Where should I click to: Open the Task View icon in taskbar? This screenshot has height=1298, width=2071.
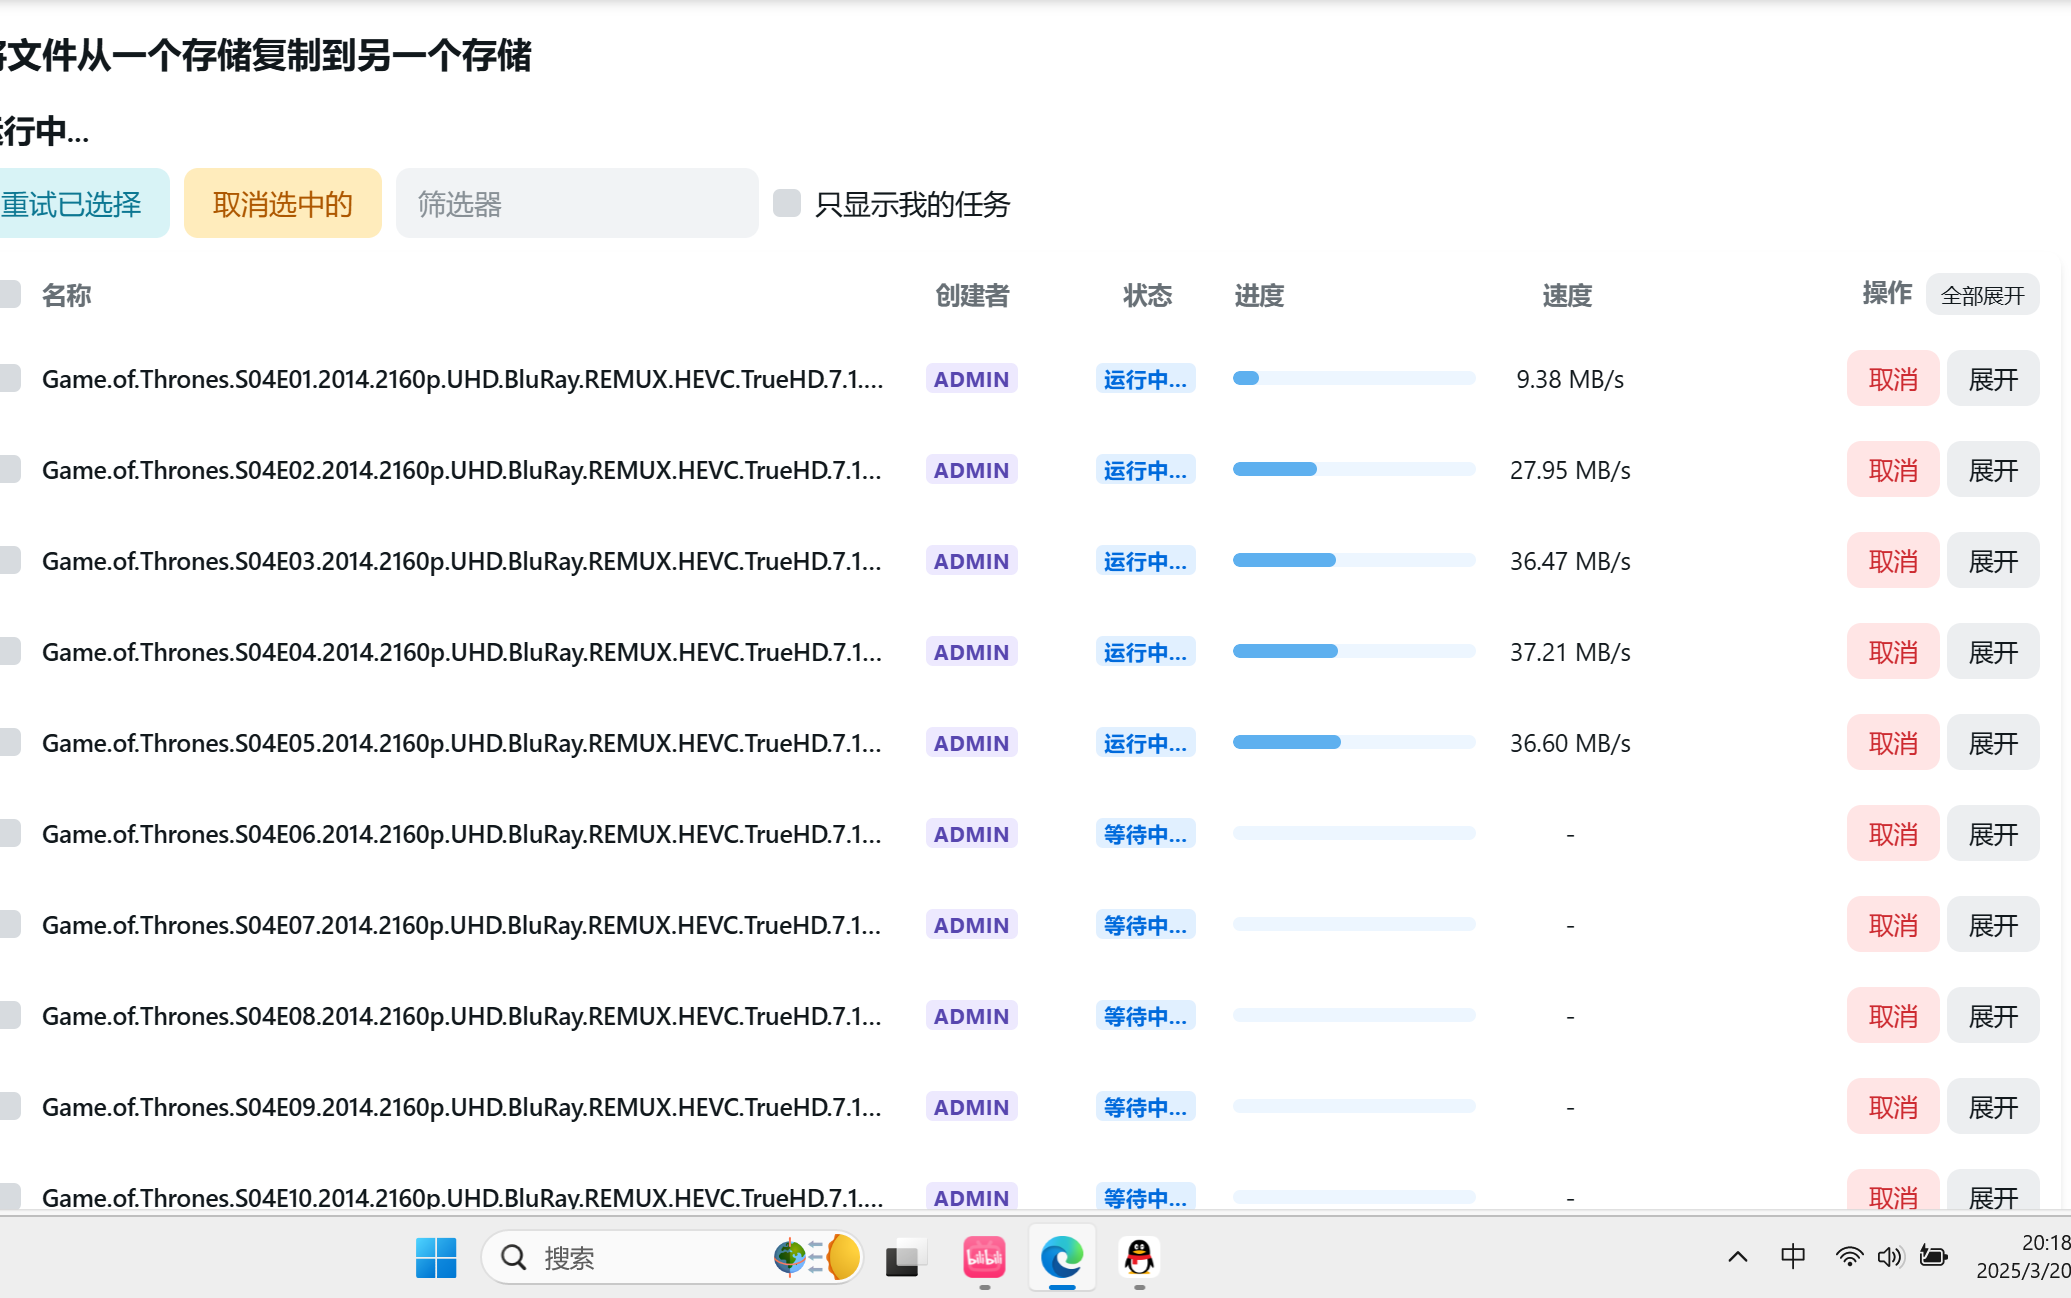pyautogui.click(x=907, y=1257)
